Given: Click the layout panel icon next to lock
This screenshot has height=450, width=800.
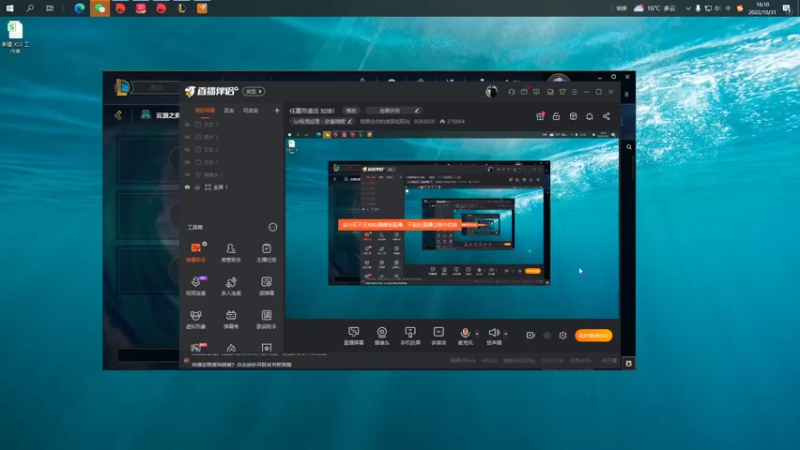Looking at the screenshot, I should (573, 116).
